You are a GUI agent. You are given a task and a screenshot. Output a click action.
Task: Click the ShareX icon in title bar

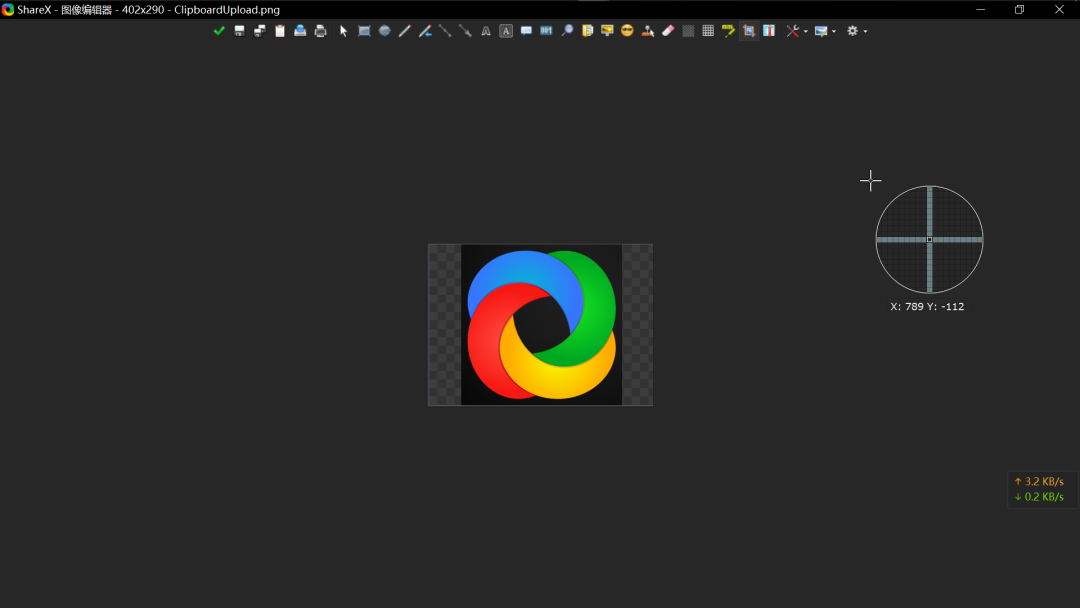tap(8, 10)
